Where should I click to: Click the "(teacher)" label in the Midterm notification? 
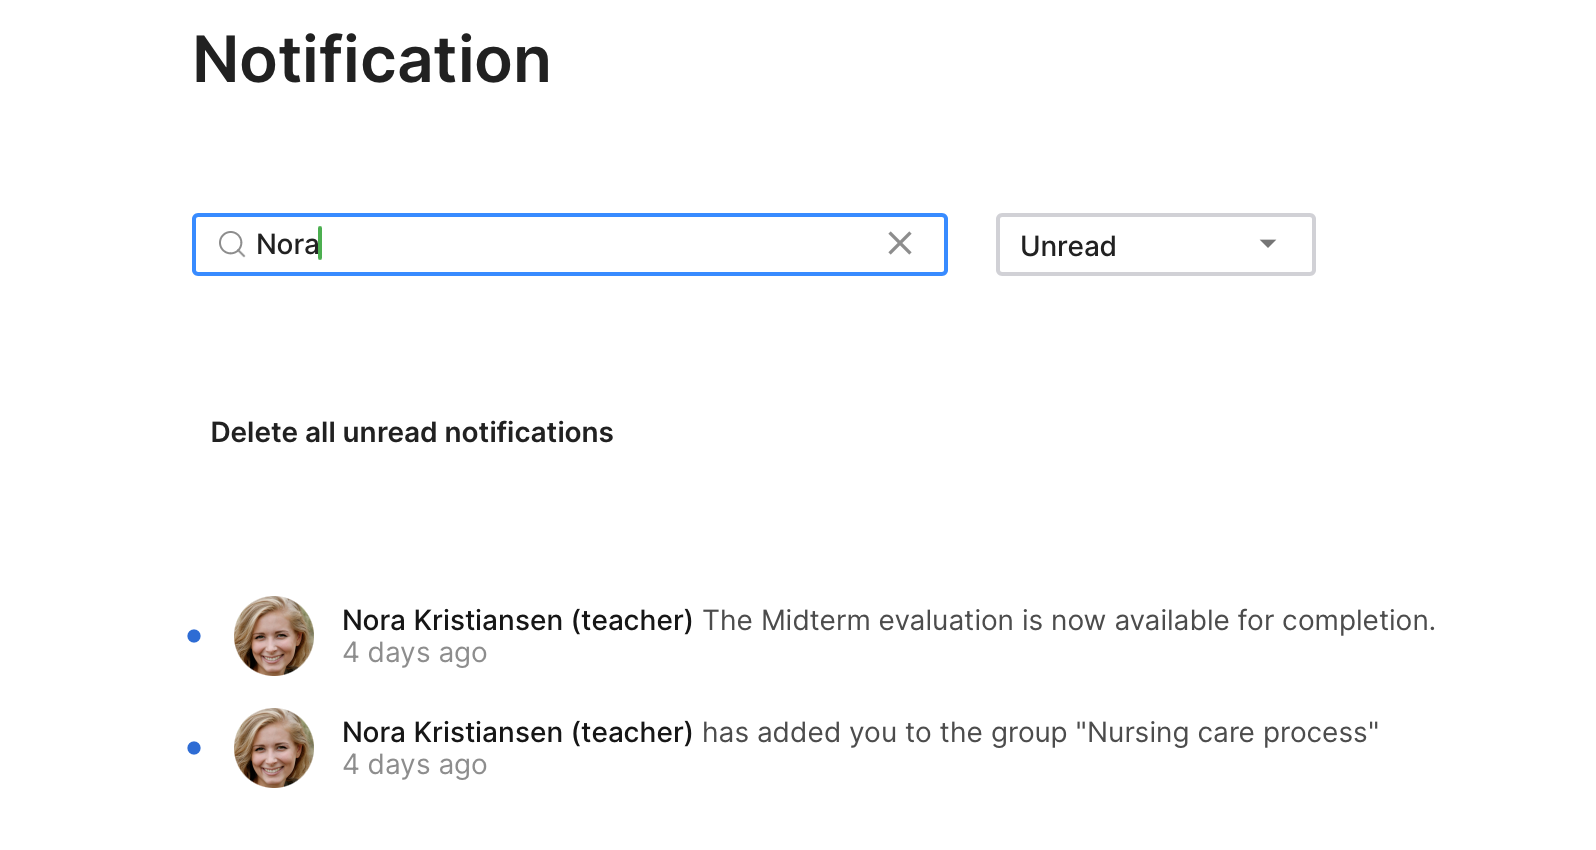point(632,621)
